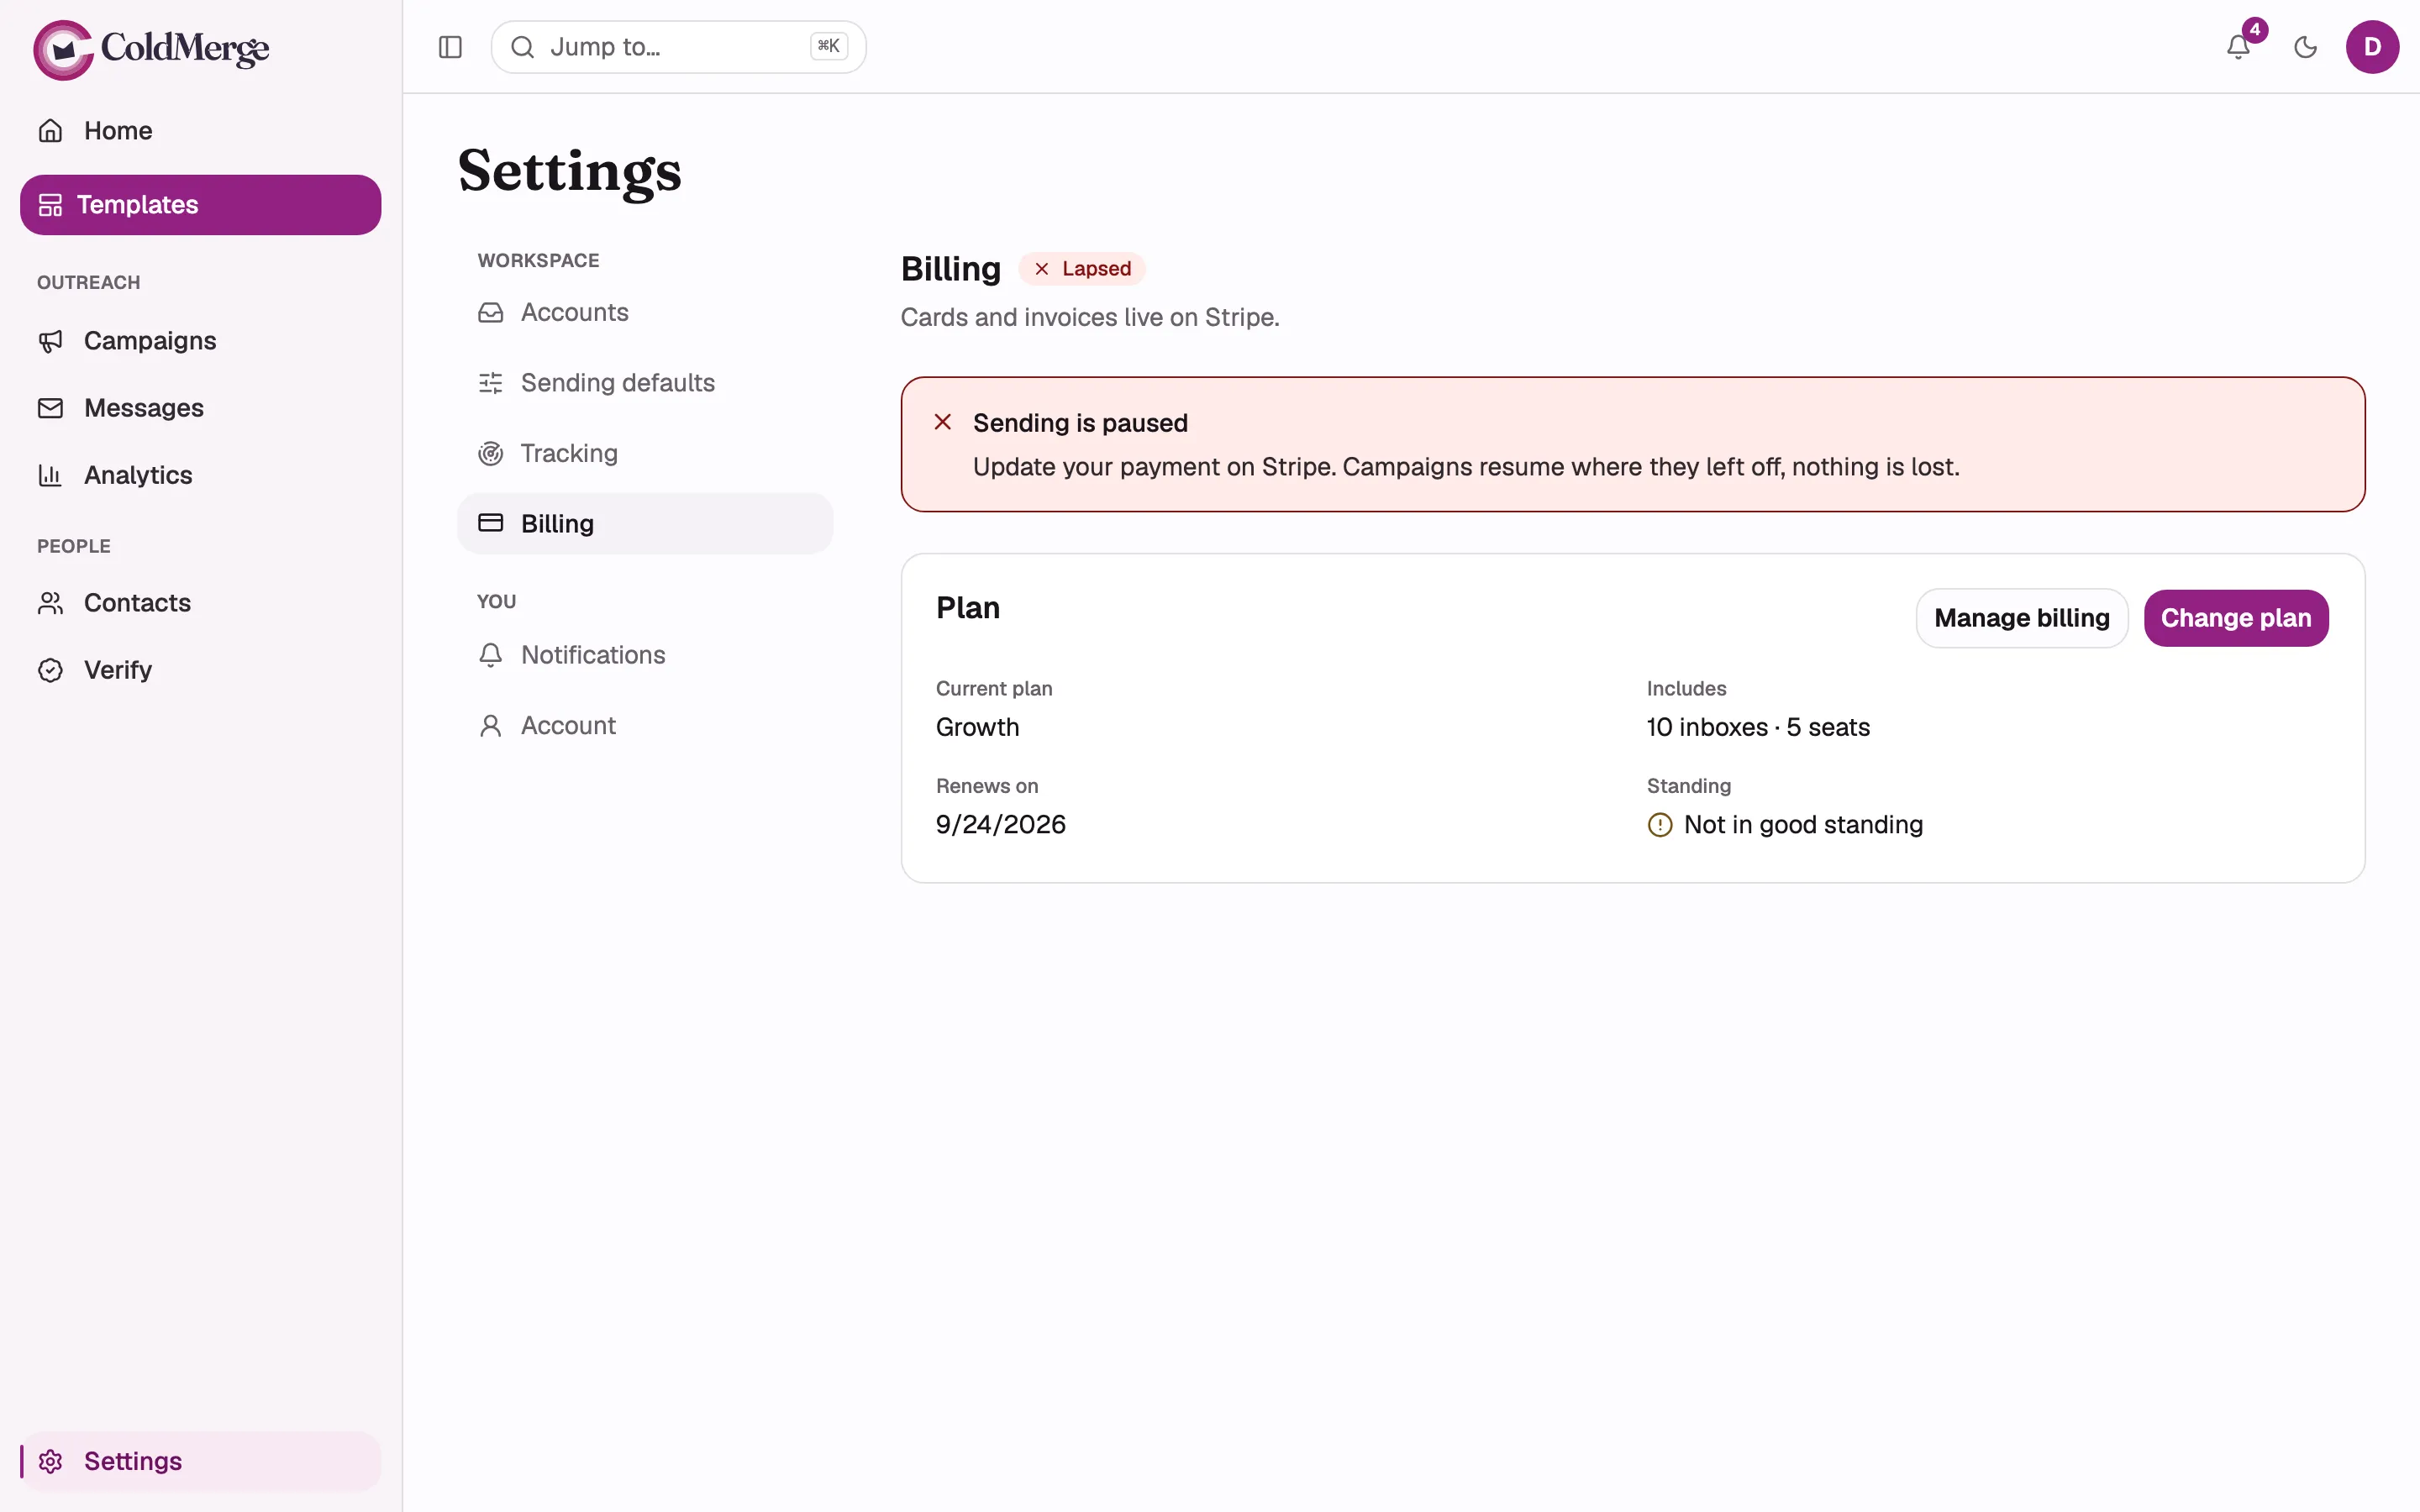Click the ⌘K shortcut badge
Image resolution: width=2420 pixels, height=1512 pixels.
(828, 46)
